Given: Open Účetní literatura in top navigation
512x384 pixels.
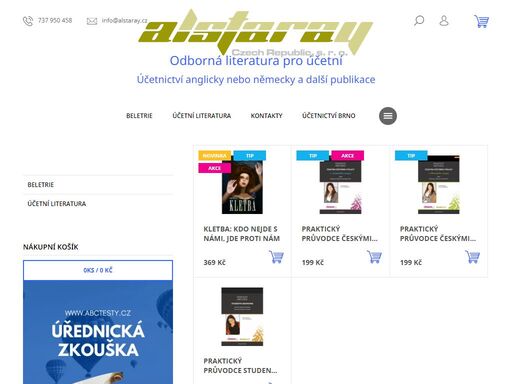Looking at the screenshot, I should 202,116.
